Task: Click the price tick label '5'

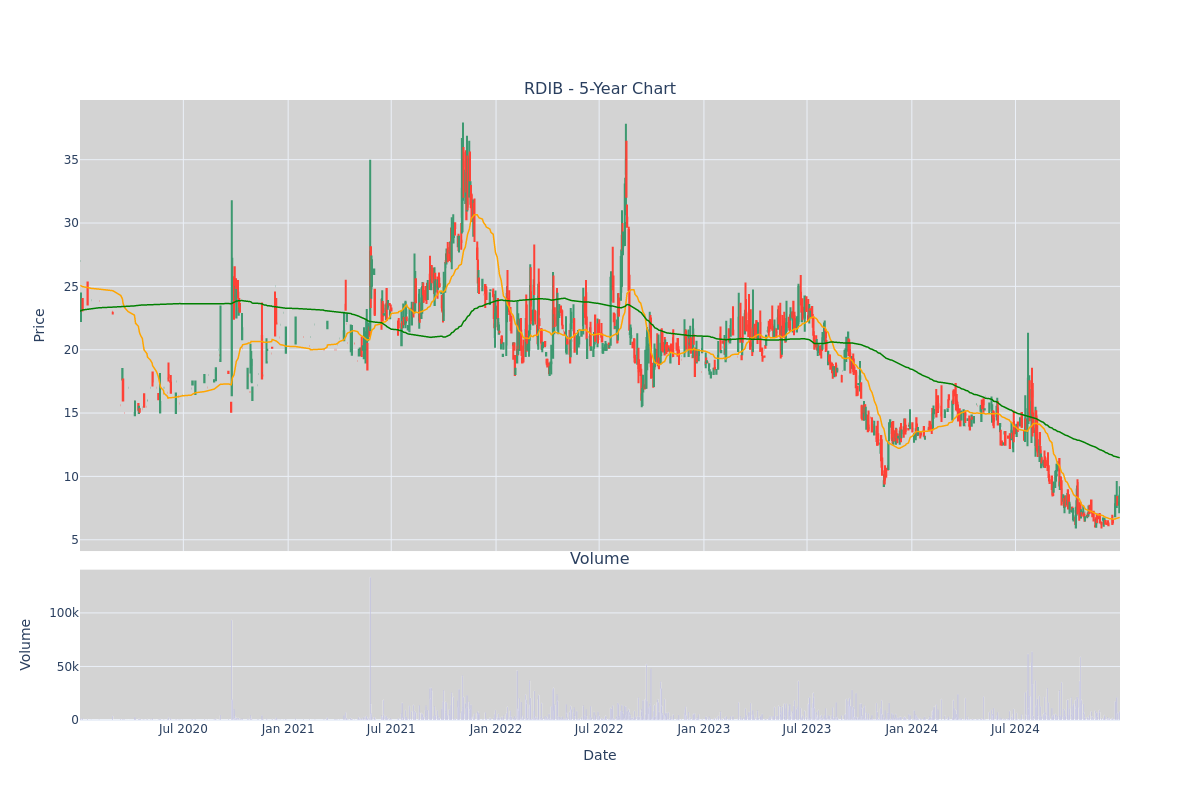Action: tap(75, 540)
